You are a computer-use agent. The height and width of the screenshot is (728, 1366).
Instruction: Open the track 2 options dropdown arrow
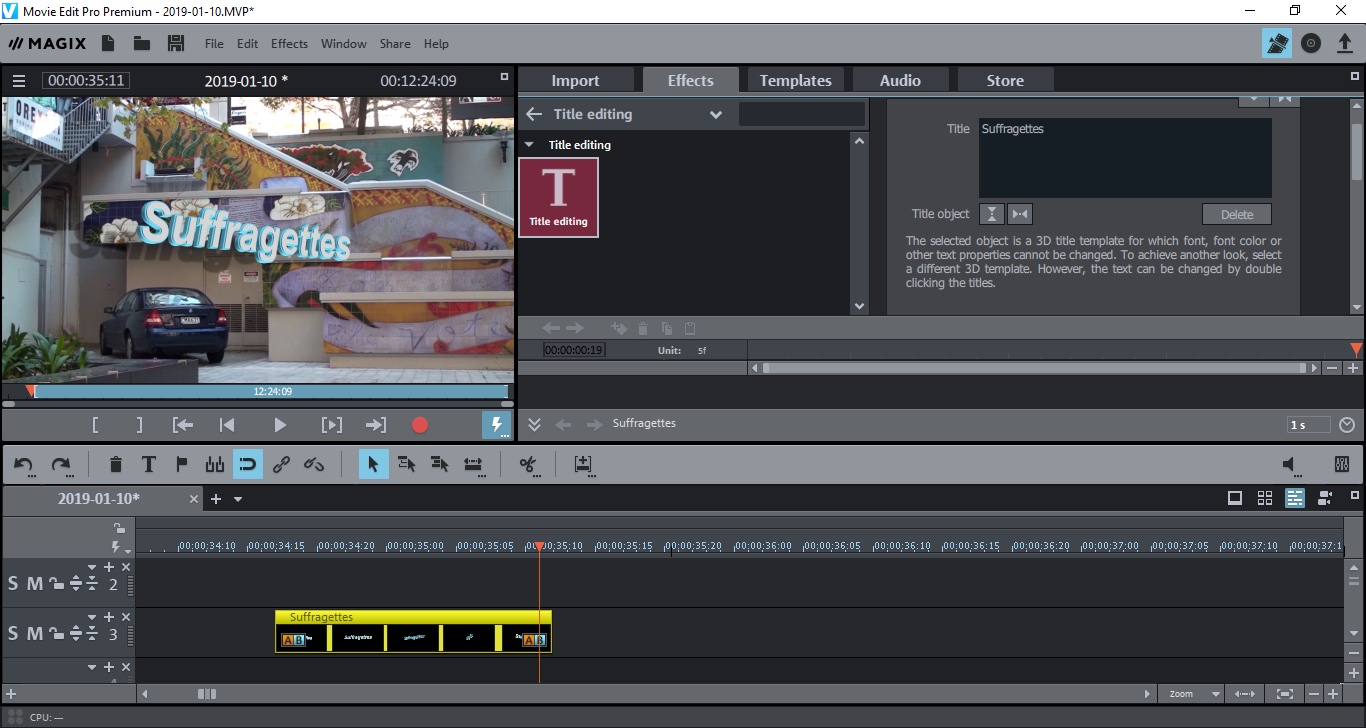point(92,567)
